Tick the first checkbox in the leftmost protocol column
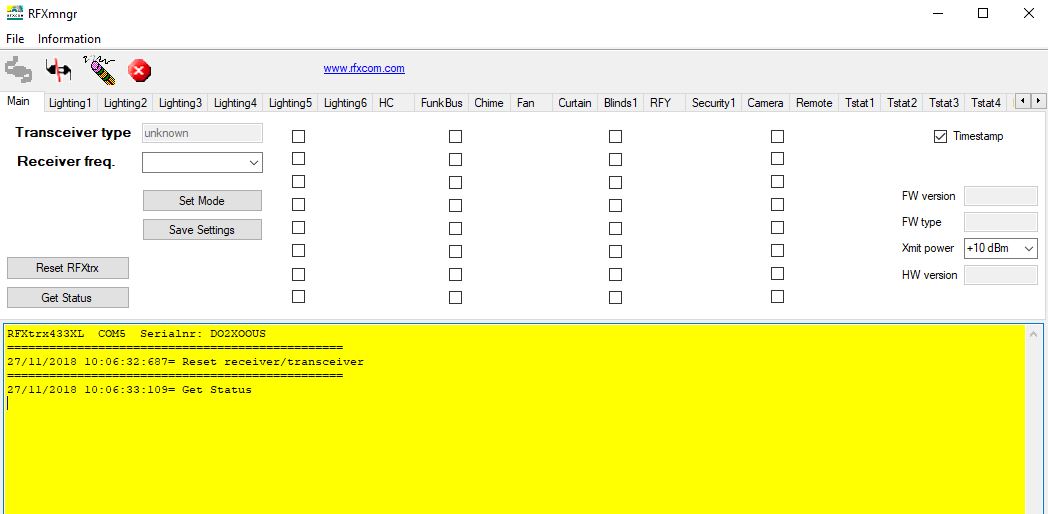Viewport: 1048px width, 514px height. click(298, 136)
